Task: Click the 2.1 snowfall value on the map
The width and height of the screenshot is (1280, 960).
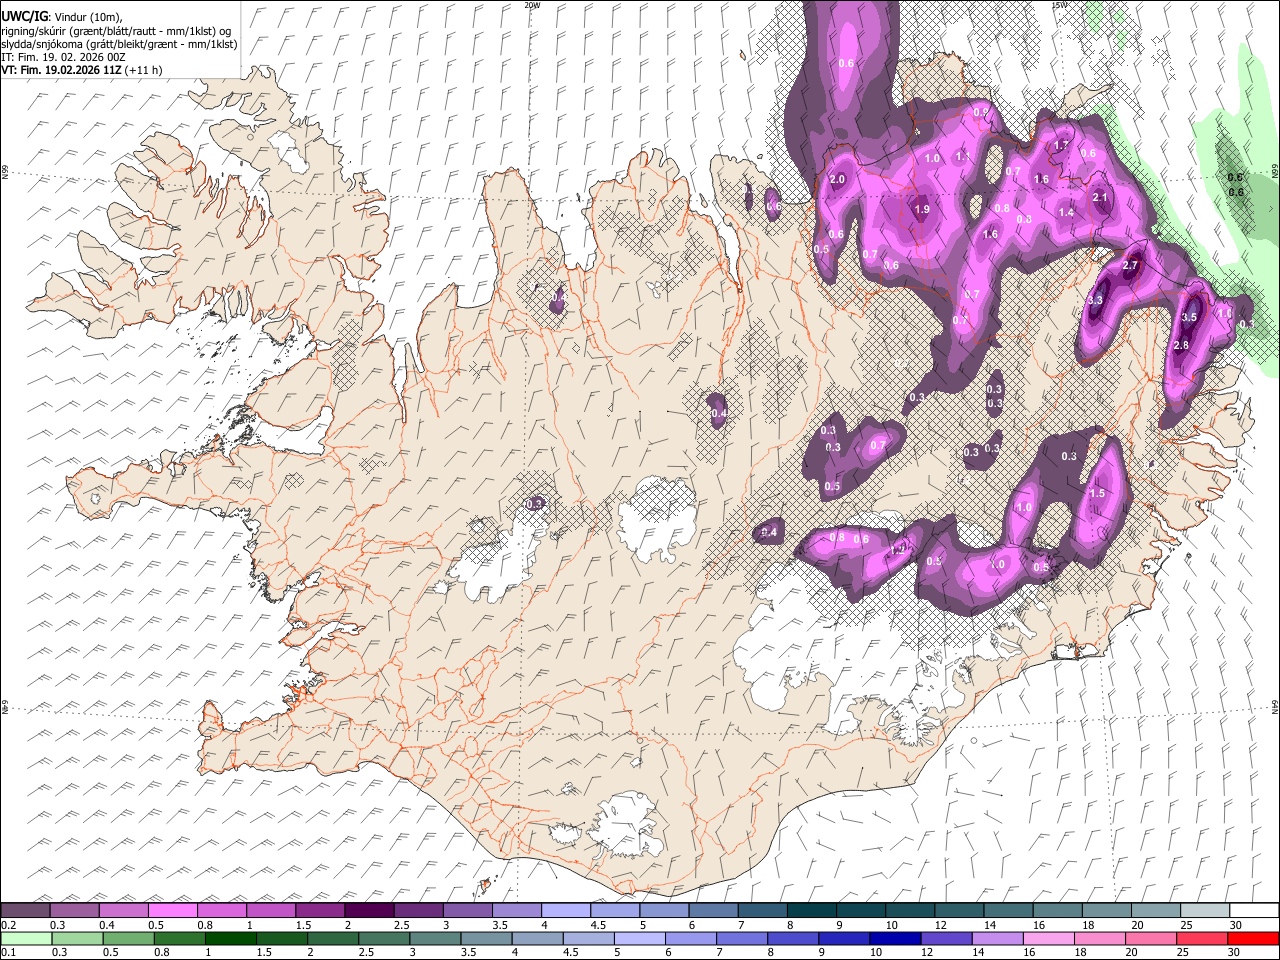Action: coord(1101,198)
